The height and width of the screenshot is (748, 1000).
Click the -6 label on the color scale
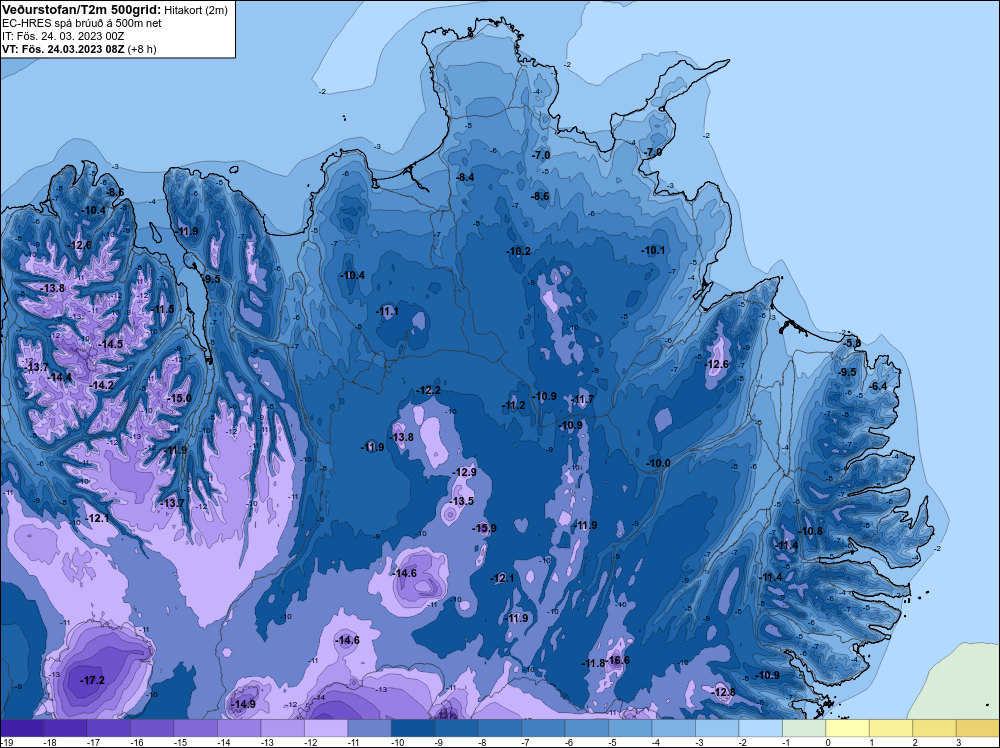pos(570,742)
